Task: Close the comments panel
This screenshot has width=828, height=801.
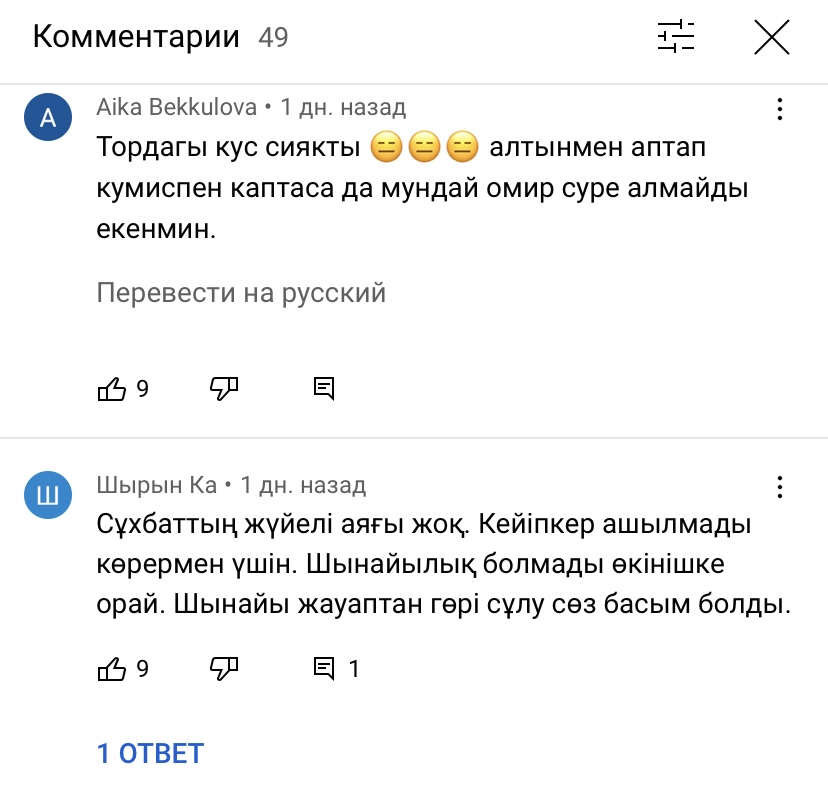Action: [771, 38]
